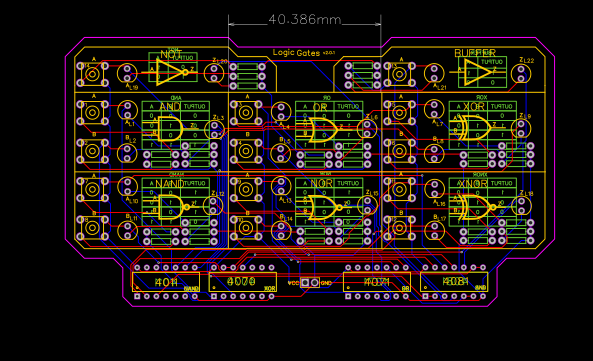
Task: Select the AL4 input LED
Action: tap(281, 112)
